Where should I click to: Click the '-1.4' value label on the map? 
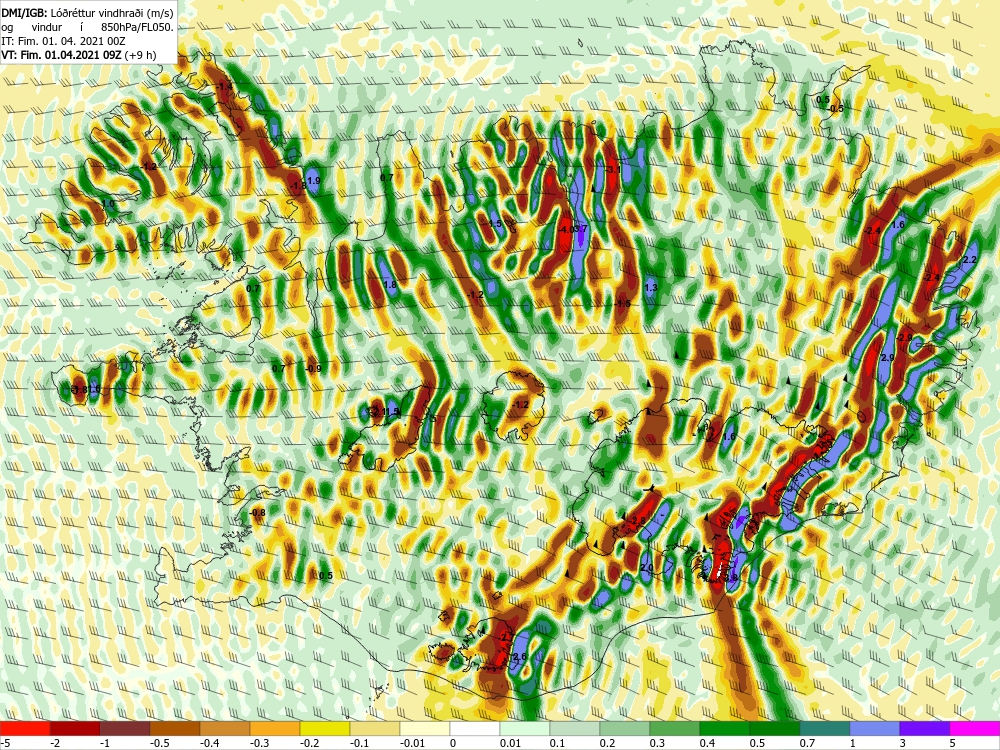click(x=225, y=86)
